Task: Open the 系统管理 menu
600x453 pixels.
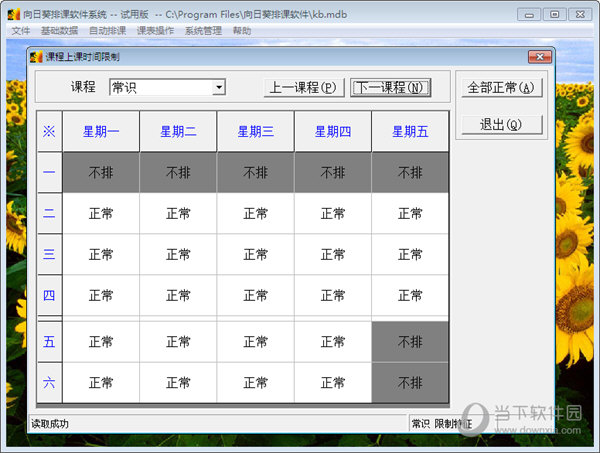Action: [203, 31]
